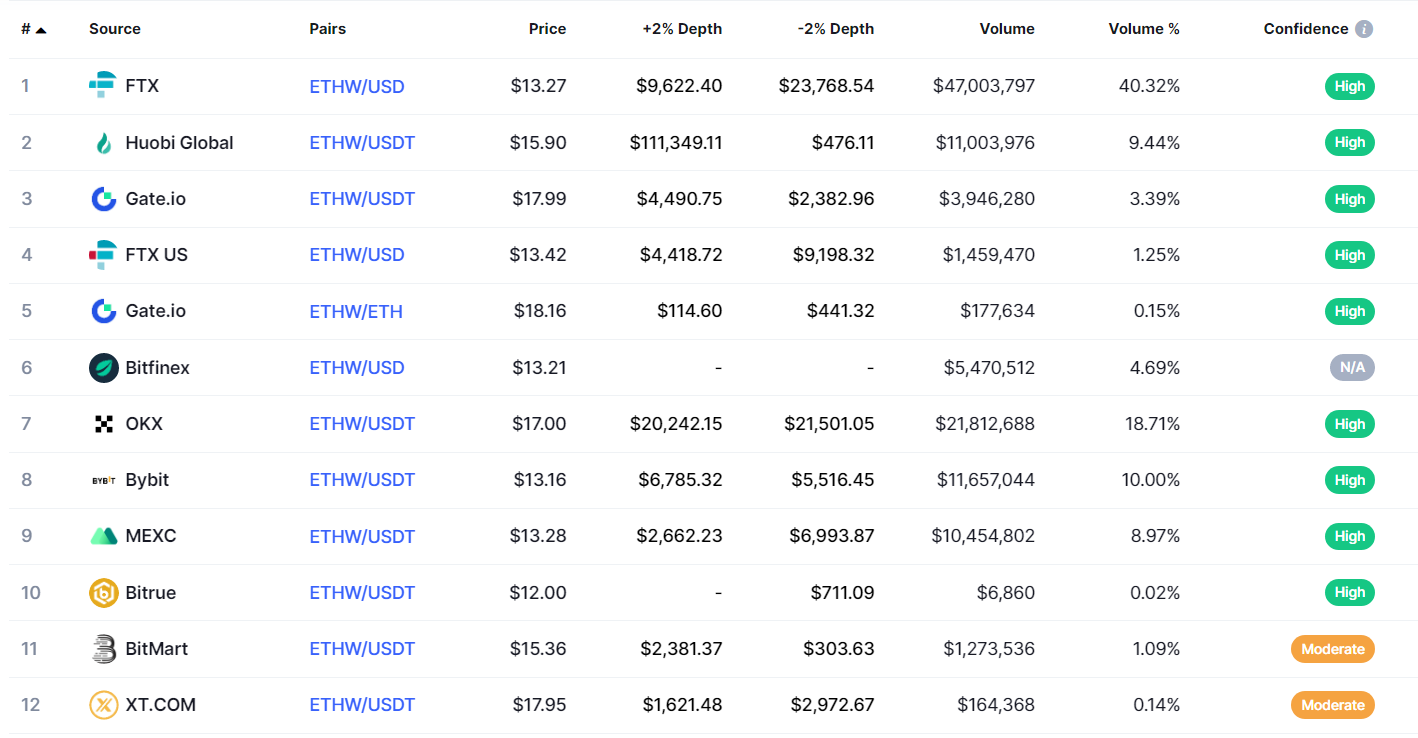Image resolution: width=1418 pixels, height=738 pixels.
Task: Click the XT.COM logo
Action: pyautogui.click(x=103, y=705)
